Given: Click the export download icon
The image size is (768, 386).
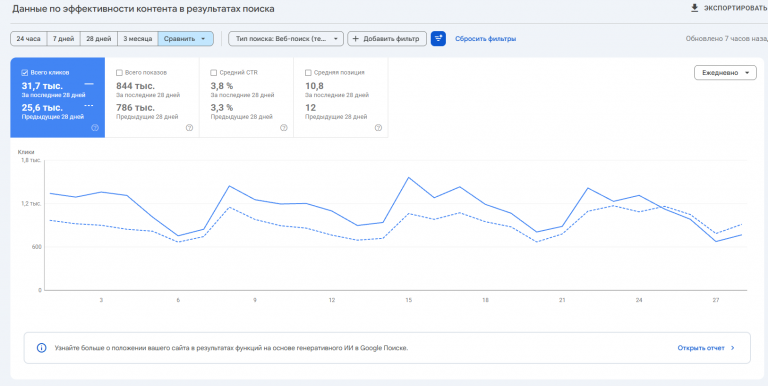Looking at the screenshot, I should (x=694, y=8).
